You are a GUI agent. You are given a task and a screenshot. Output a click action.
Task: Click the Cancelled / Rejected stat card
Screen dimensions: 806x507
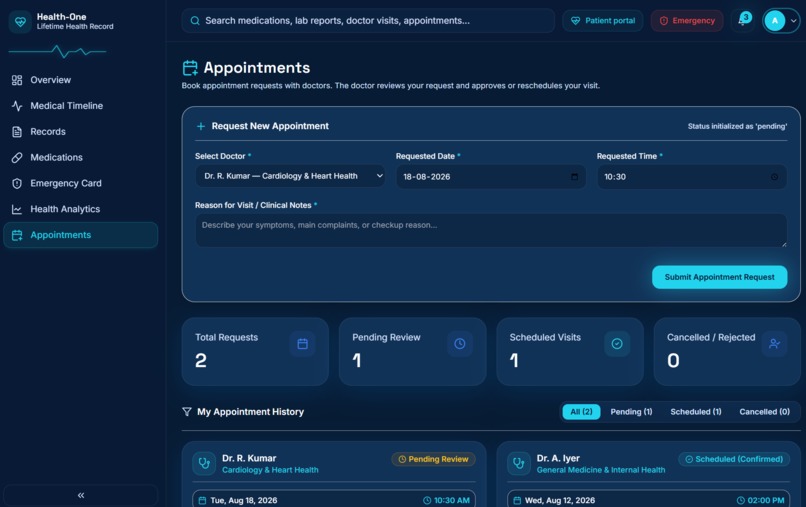(727, 352)
